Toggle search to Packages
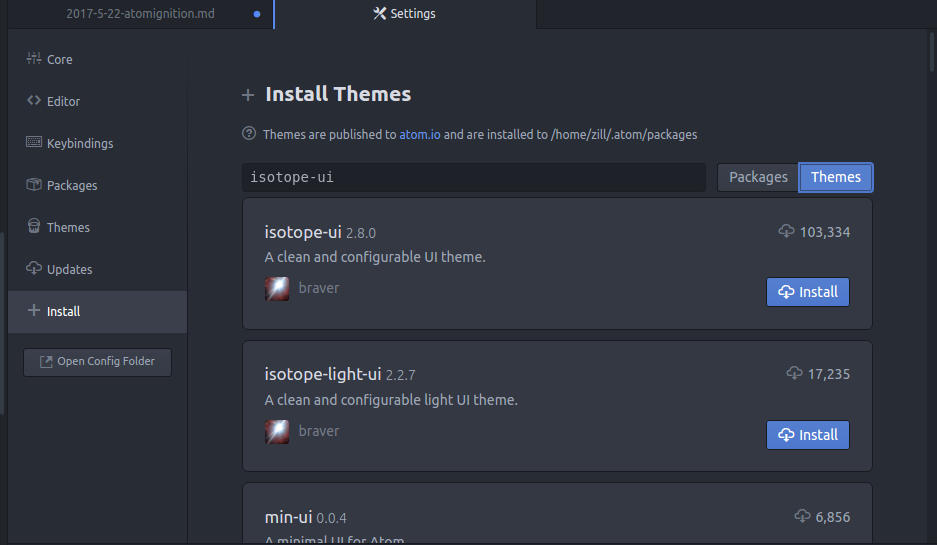This screenshot has height=545, width=937. 758,177
